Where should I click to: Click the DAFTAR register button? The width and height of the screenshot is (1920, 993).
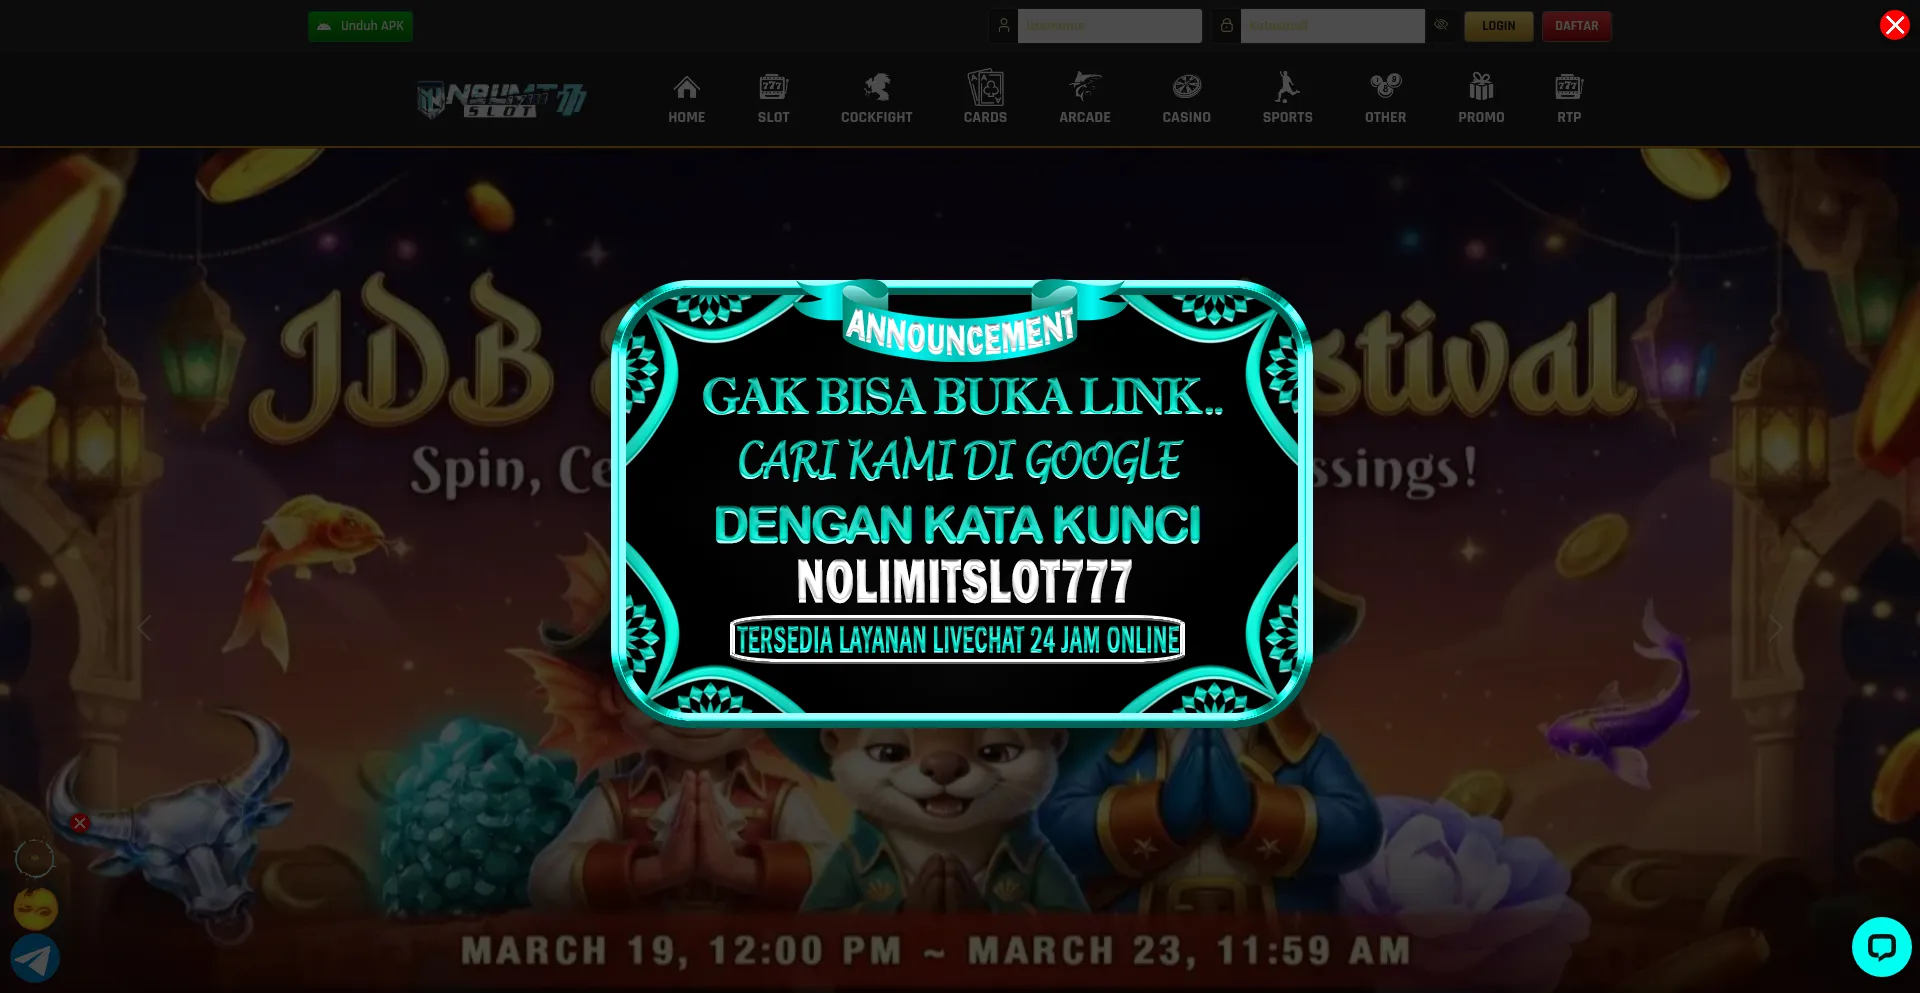tap(1576, 26)
